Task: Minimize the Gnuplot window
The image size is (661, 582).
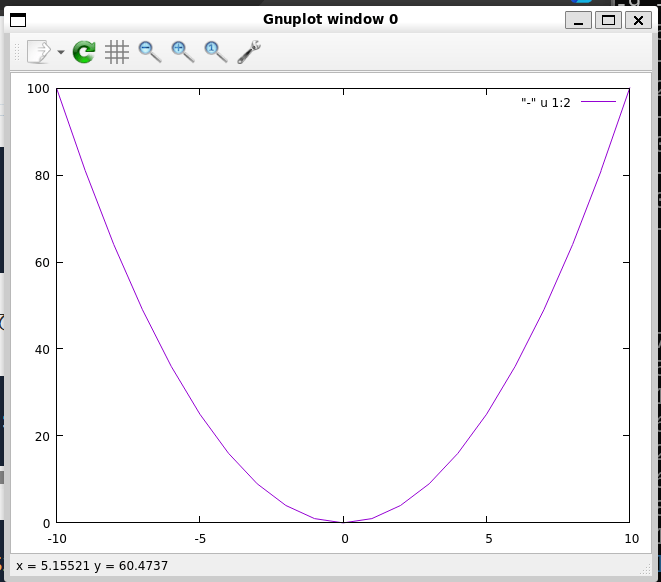Action: (x=578, y=20)
